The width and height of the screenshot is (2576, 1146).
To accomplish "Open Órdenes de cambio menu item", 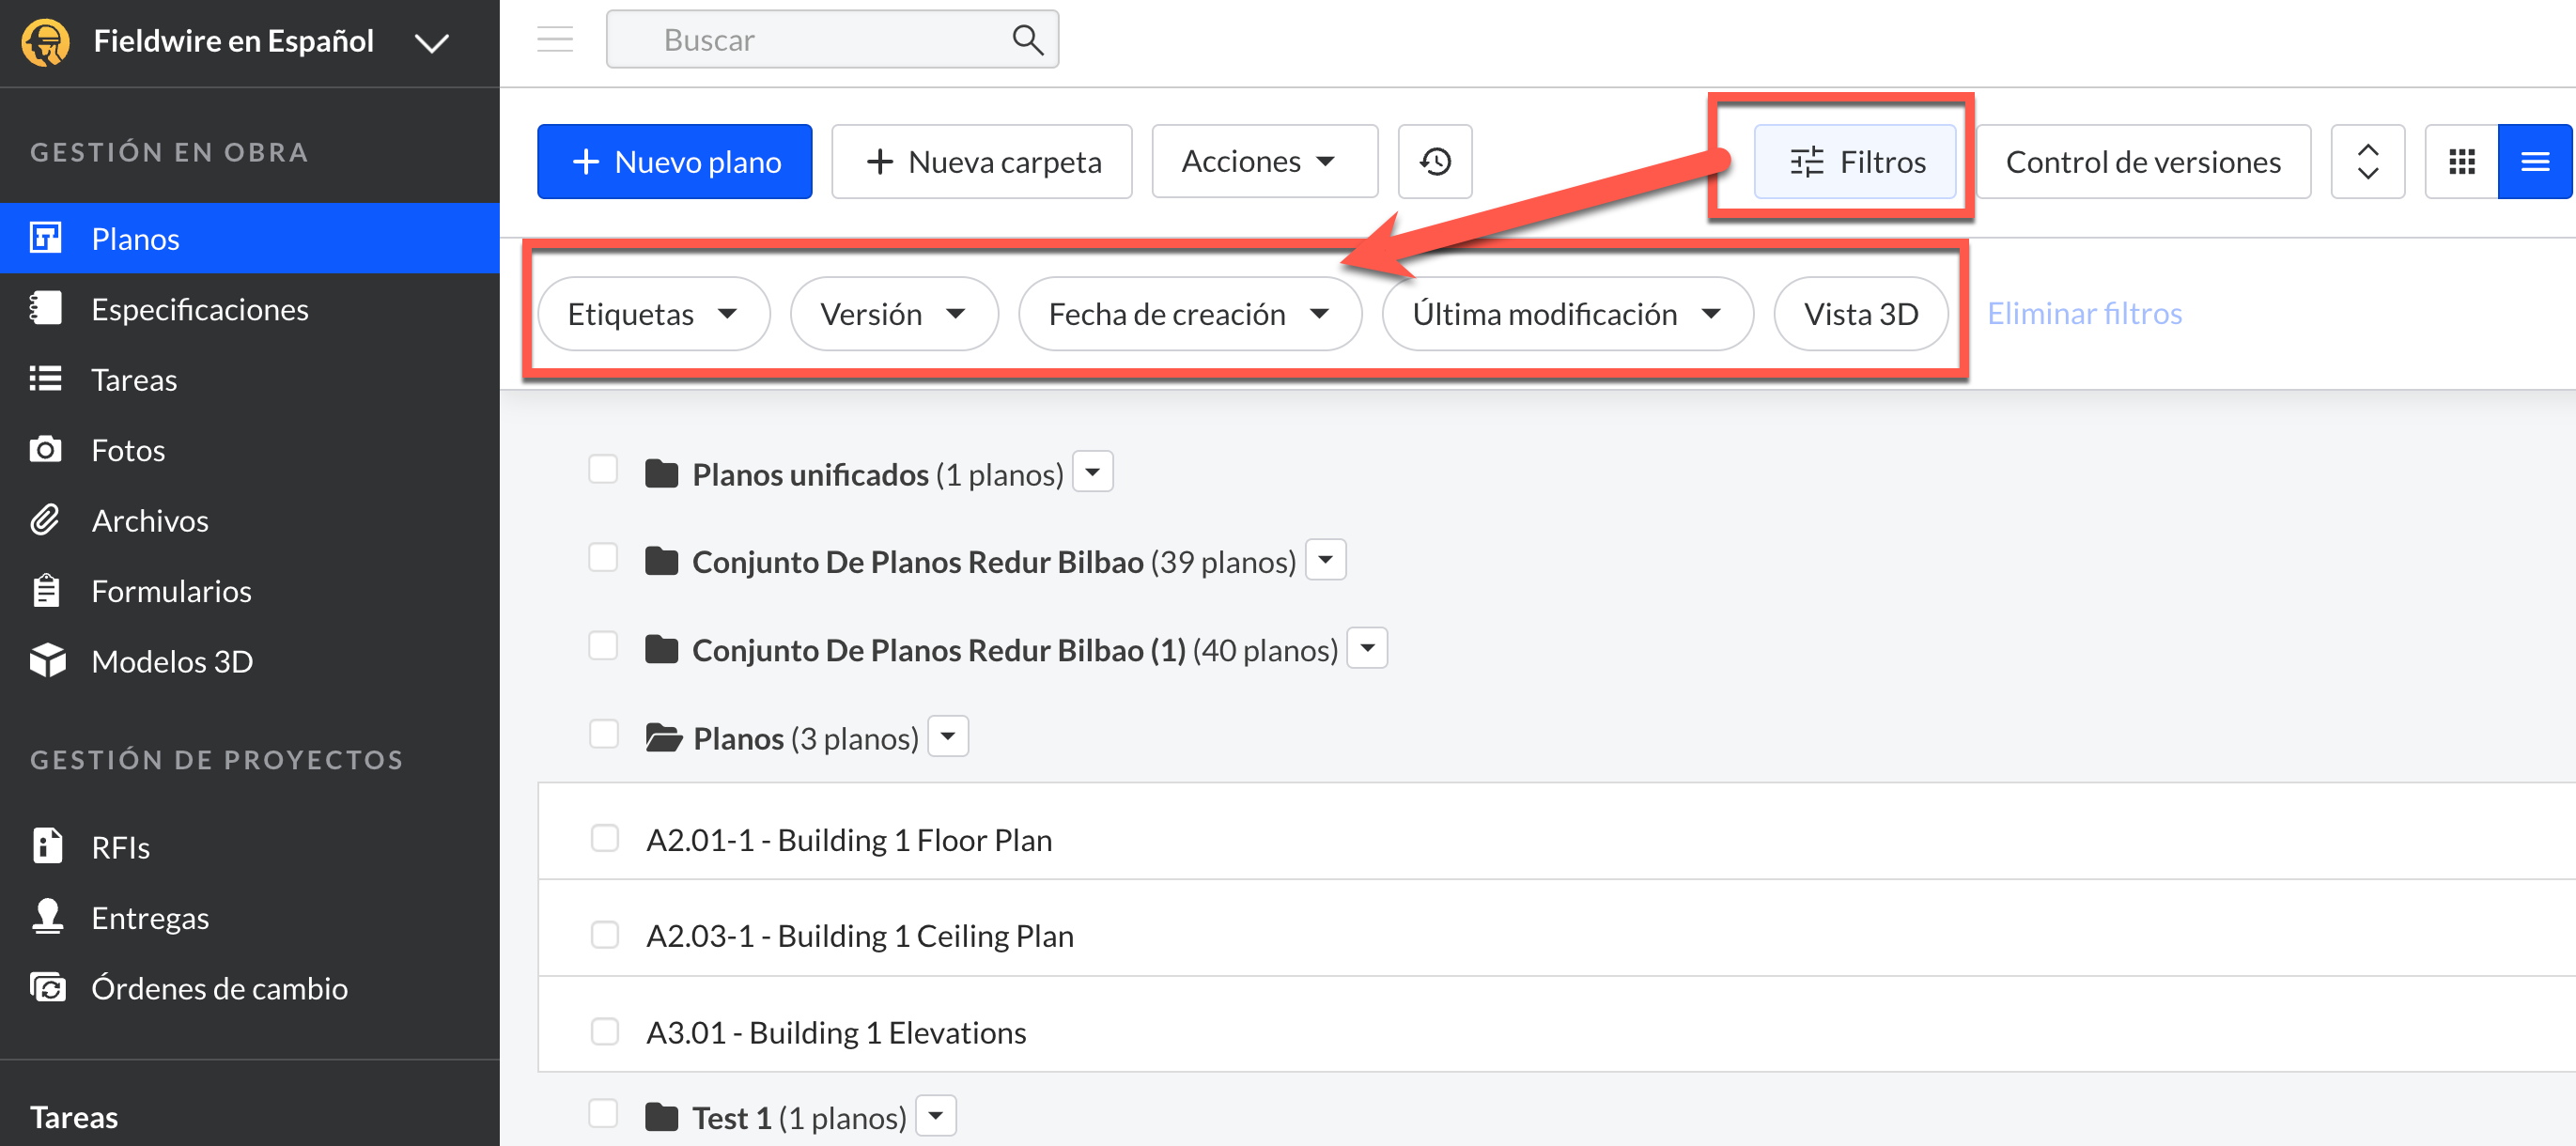I will [219, 988].
